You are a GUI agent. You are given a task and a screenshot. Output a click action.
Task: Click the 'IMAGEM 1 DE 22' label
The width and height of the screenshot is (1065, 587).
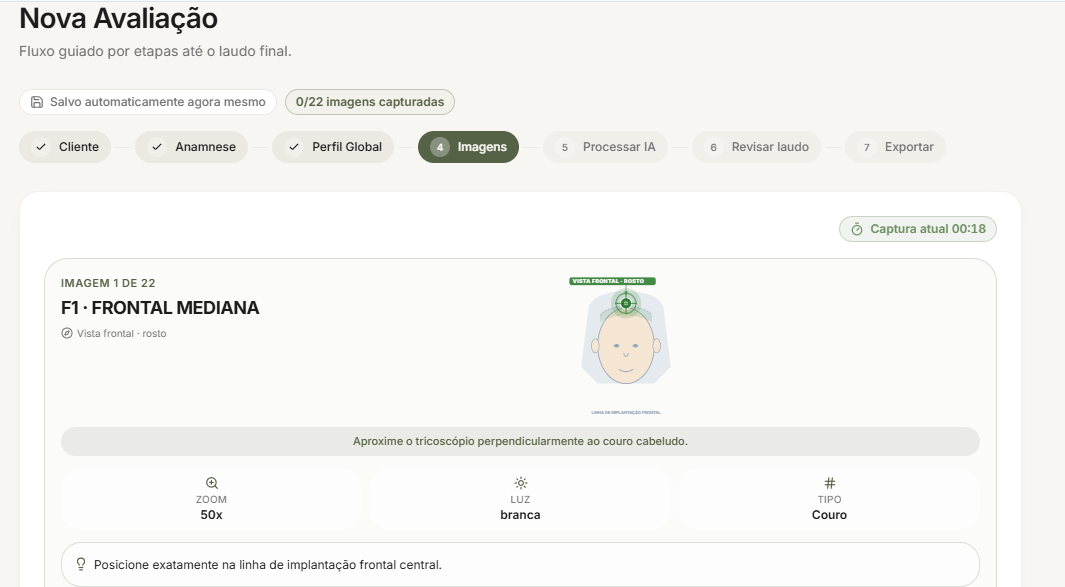108,283
